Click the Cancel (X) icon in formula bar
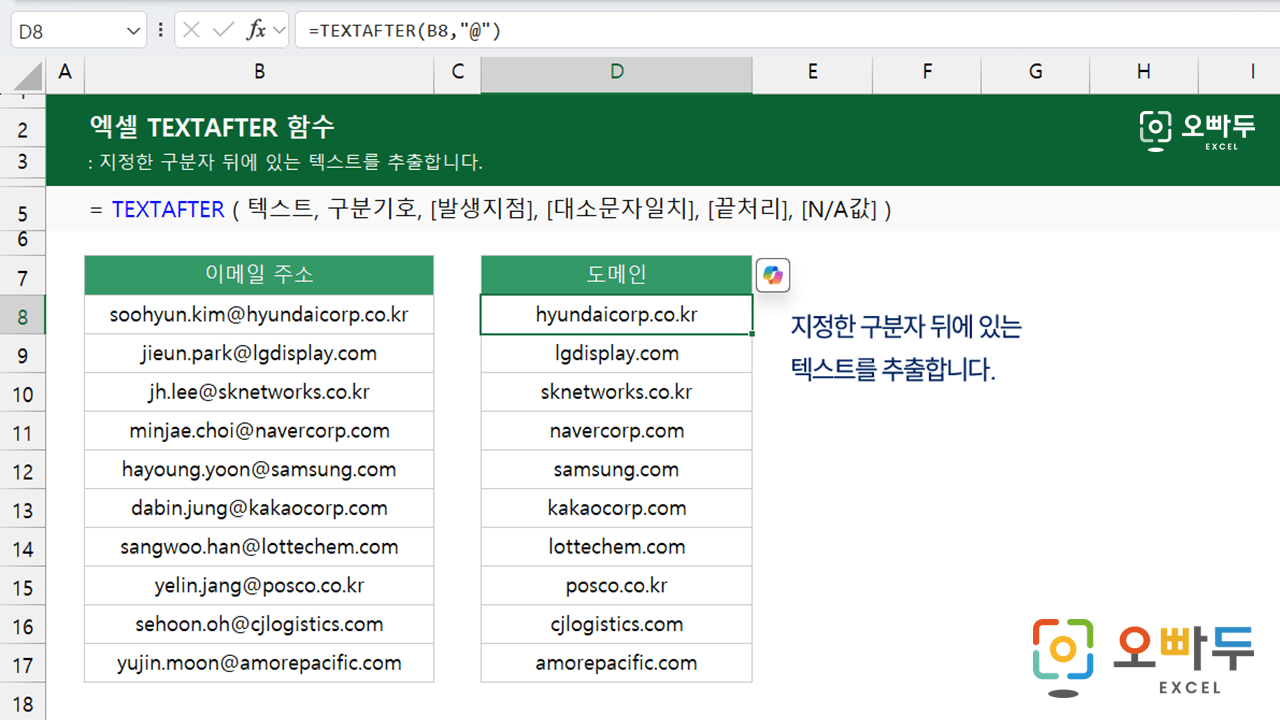Viewport: 1280px width, 720px height. pyautogui.click(x=192, y=30)
